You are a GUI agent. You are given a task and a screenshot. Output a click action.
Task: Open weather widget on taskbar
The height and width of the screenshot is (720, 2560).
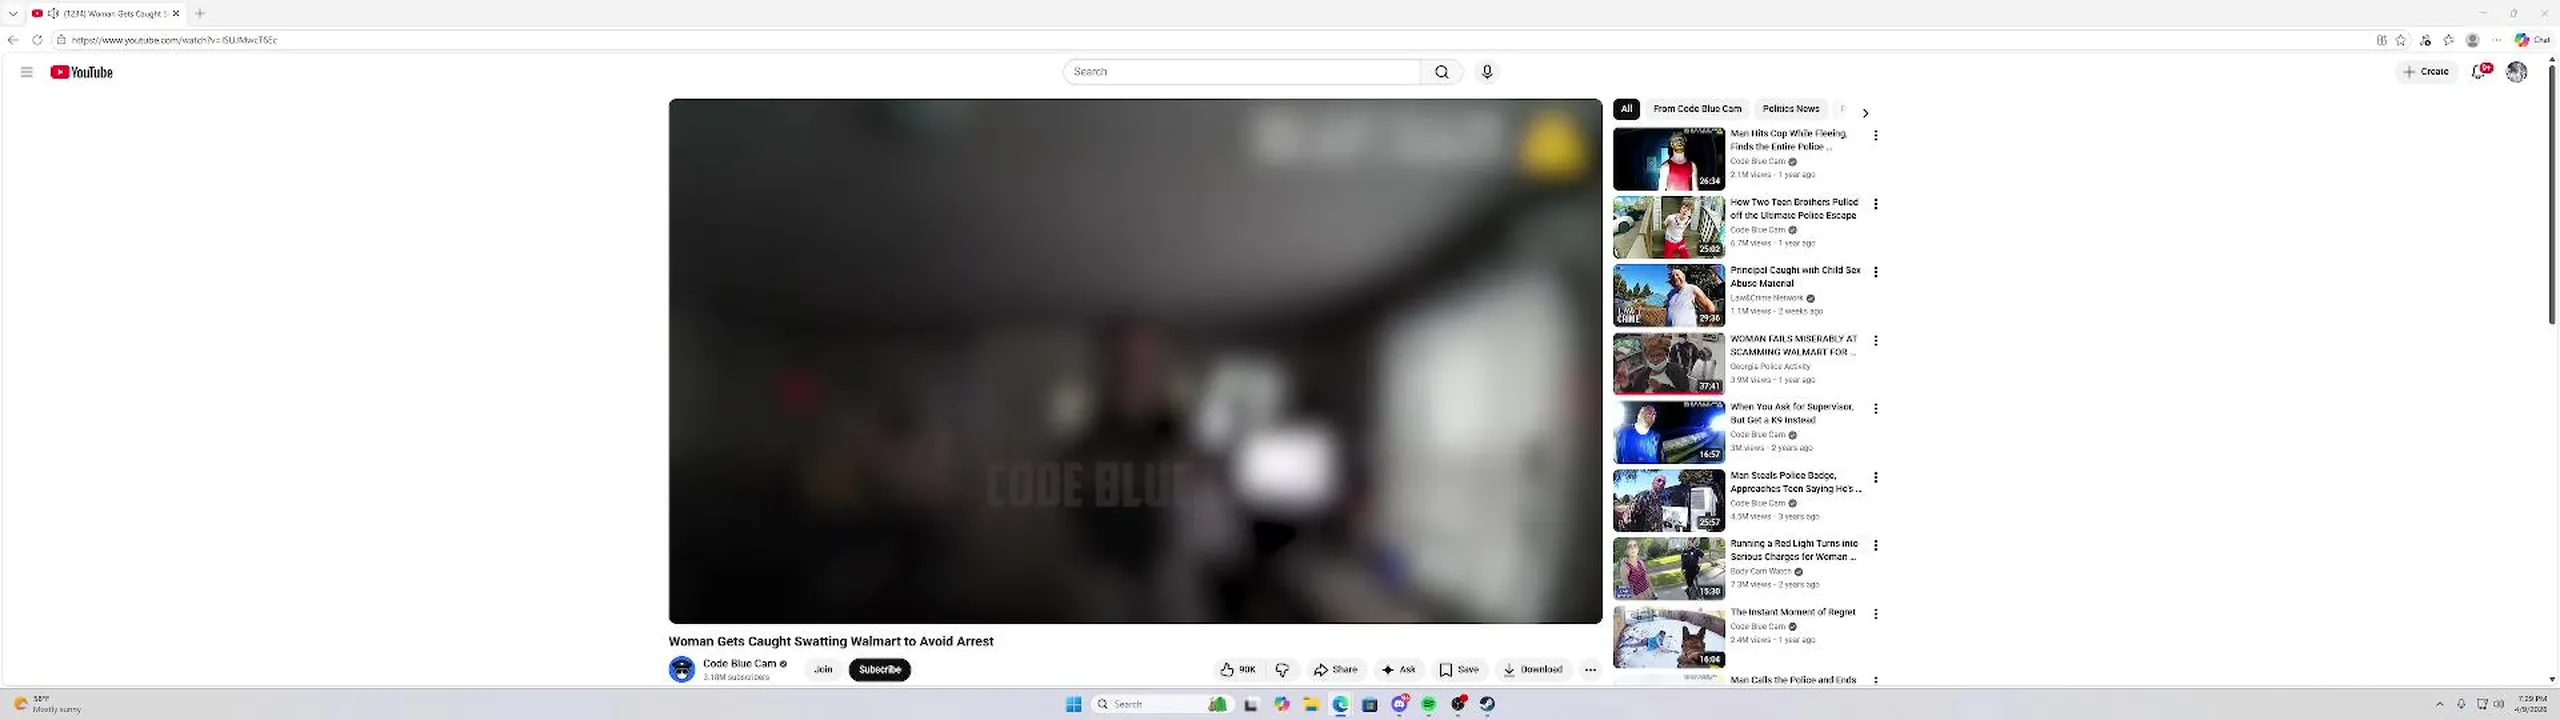[48, 704]
